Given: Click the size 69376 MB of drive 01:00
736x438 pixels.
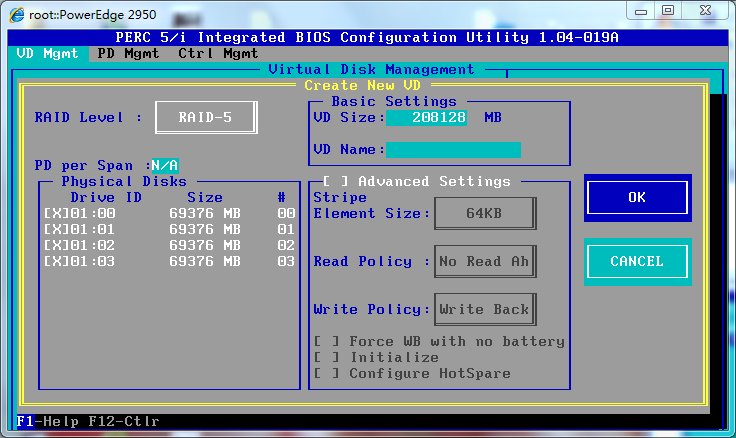Looking at the screenshot, I should 205,214.
